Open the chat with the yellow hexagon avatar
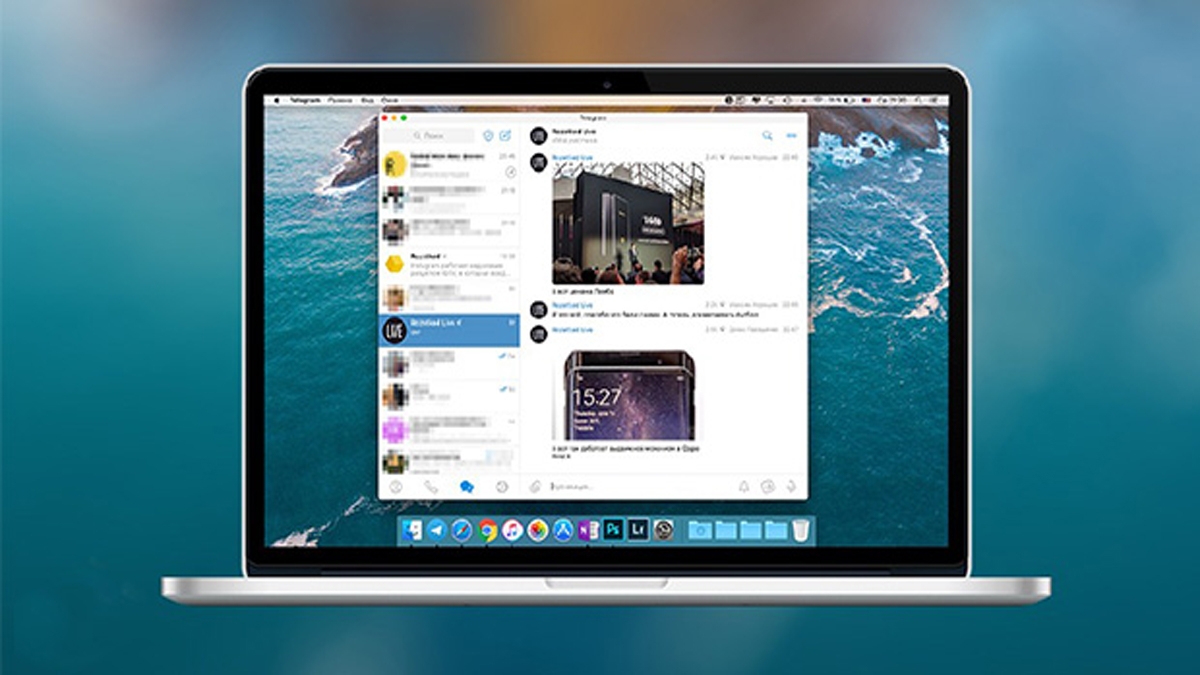 tap(449, 264)
